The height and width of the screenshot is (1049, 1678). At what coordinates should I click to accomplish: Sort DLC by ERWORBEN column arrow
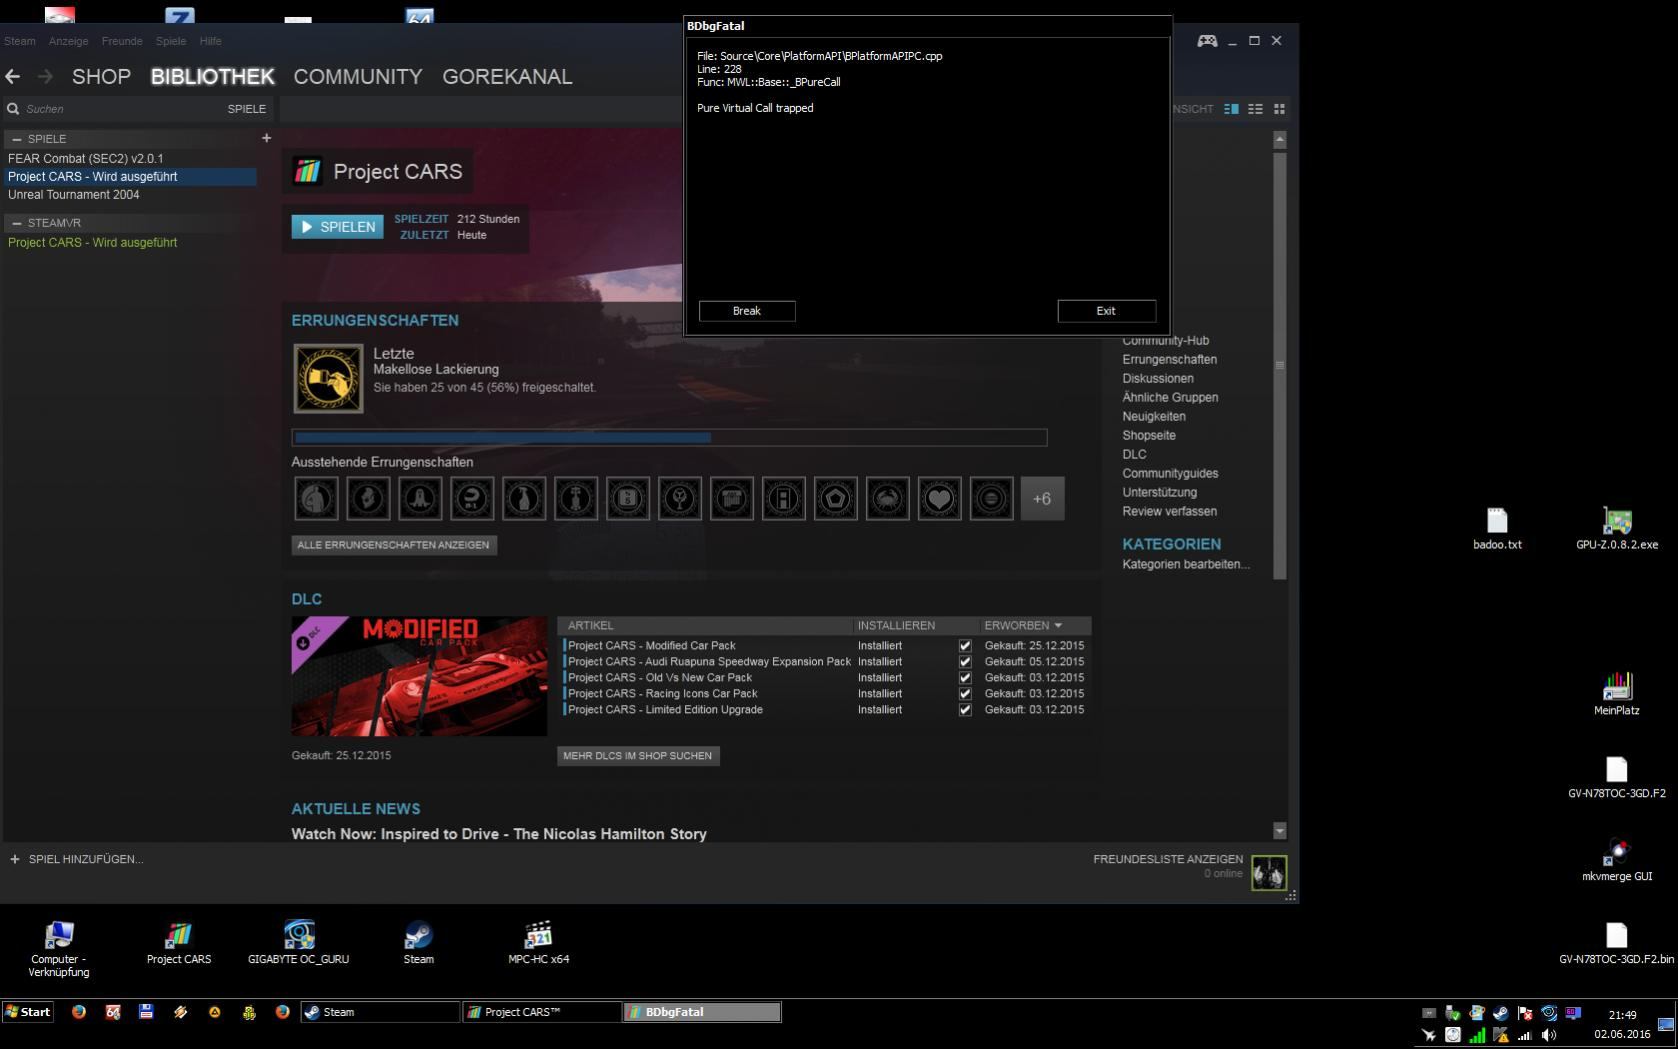[1058, 626]
